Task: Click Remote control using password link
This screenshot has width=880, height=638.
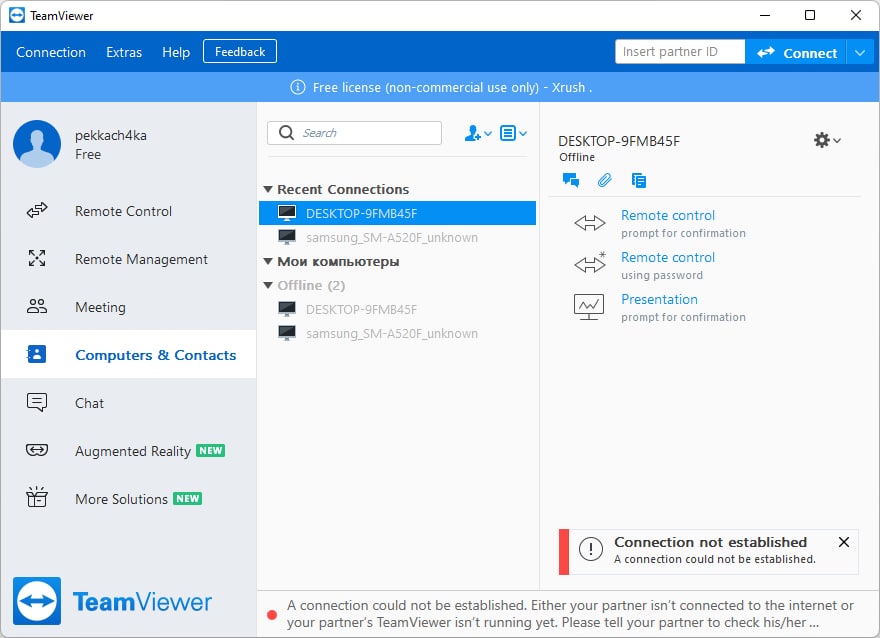Action: (x=668, y=257)
